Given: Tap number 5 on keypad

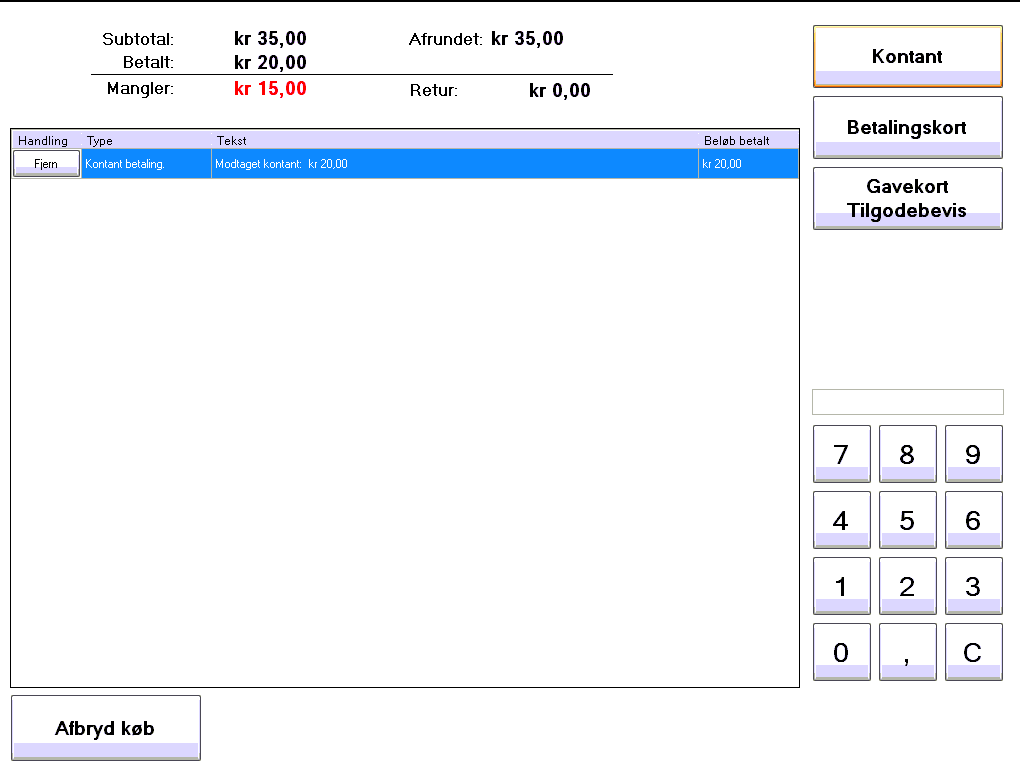Looking at the screenshot, I should (907, 520).
